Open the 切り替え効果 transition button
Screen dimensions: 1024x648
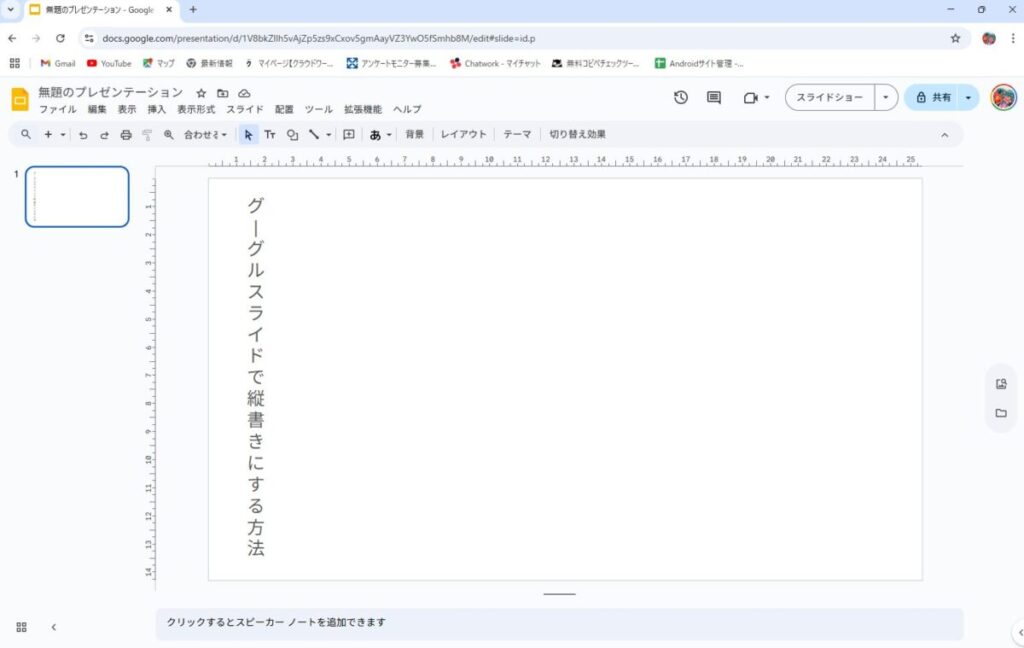(577, 135)
